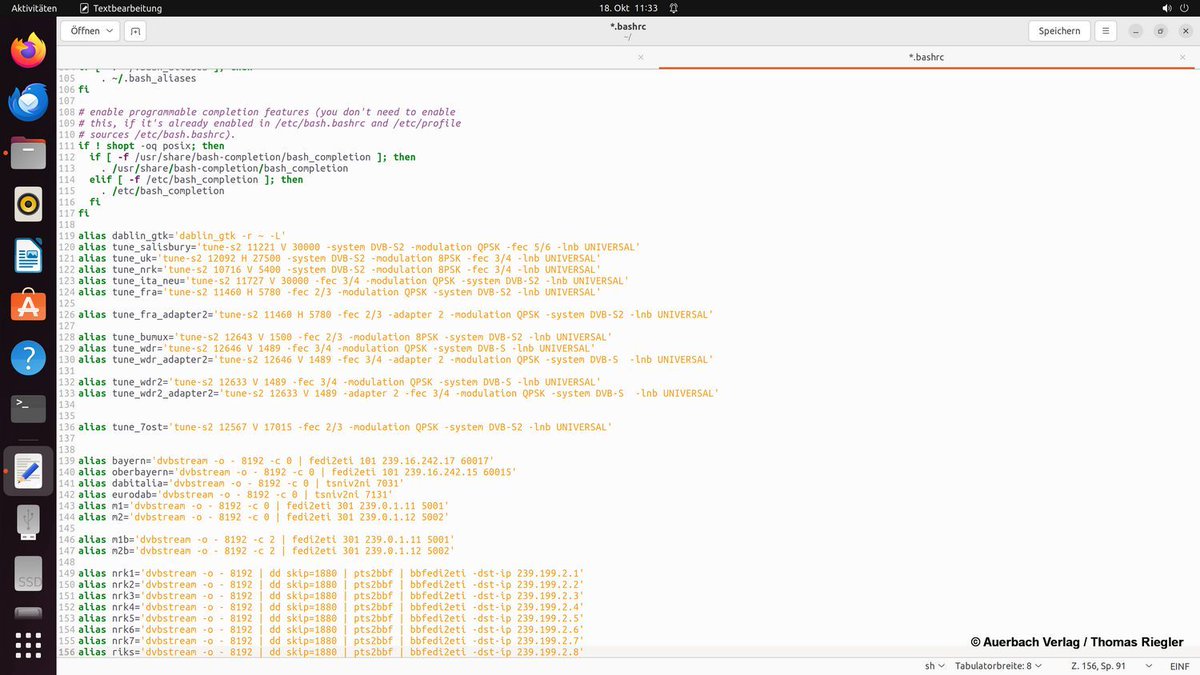This screenshot has width=1200, height=675.
Task: Select the Text Editor dock icon
Action: tap(29, 471)
